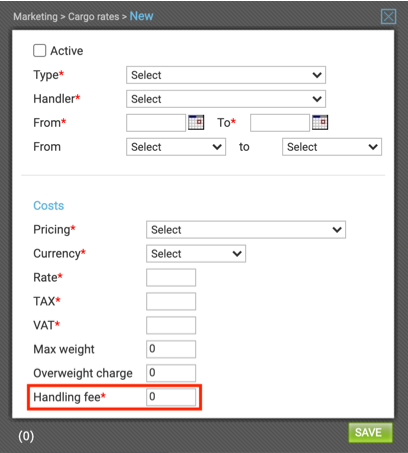The width and height of the screenshot is (408, 453).
Task: Open the To date calendar picker
Action: (x=320, y=122)
